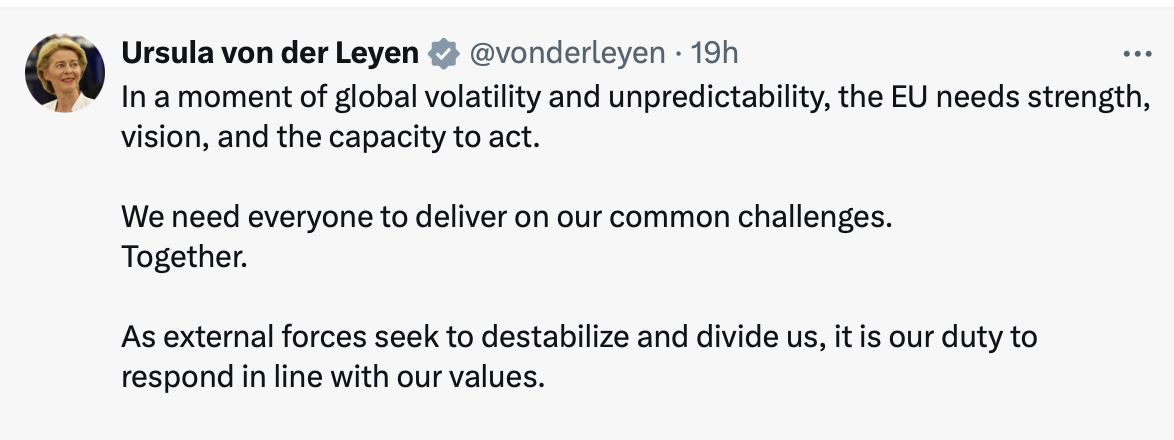Click the verified badge beside the name

(x=444, y=54)
